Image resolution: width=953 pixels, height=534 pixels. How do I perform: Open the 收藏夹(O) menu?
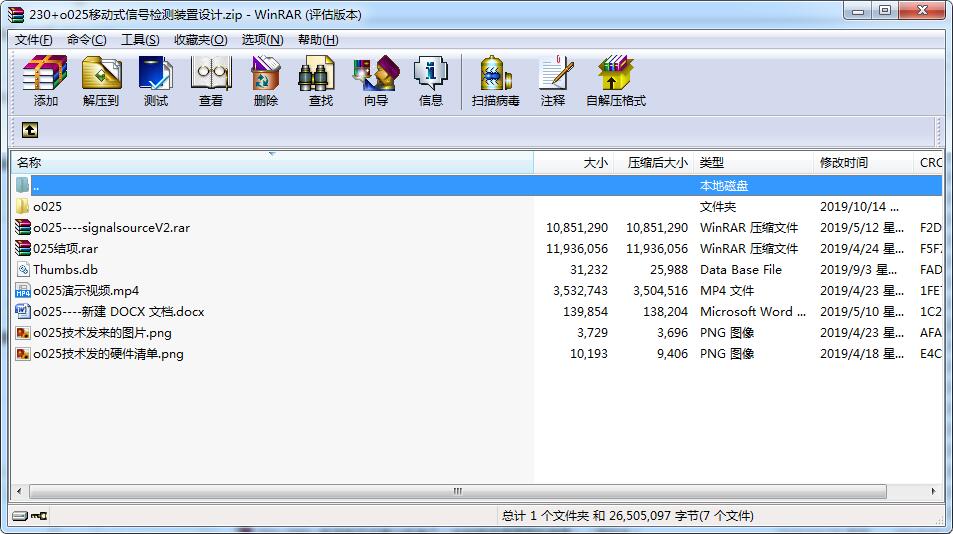(x=201, y=39)
